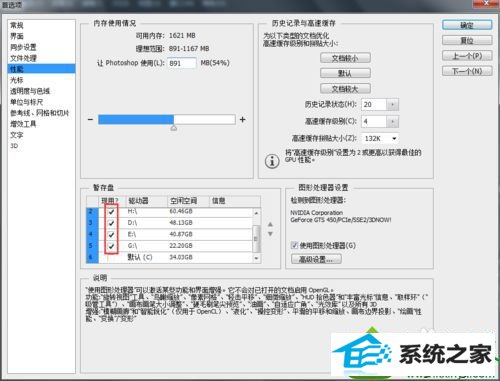Toggle the H:\ scratch disk checkbox
This screenshot has height=381, width=500.
pos(111,212)
